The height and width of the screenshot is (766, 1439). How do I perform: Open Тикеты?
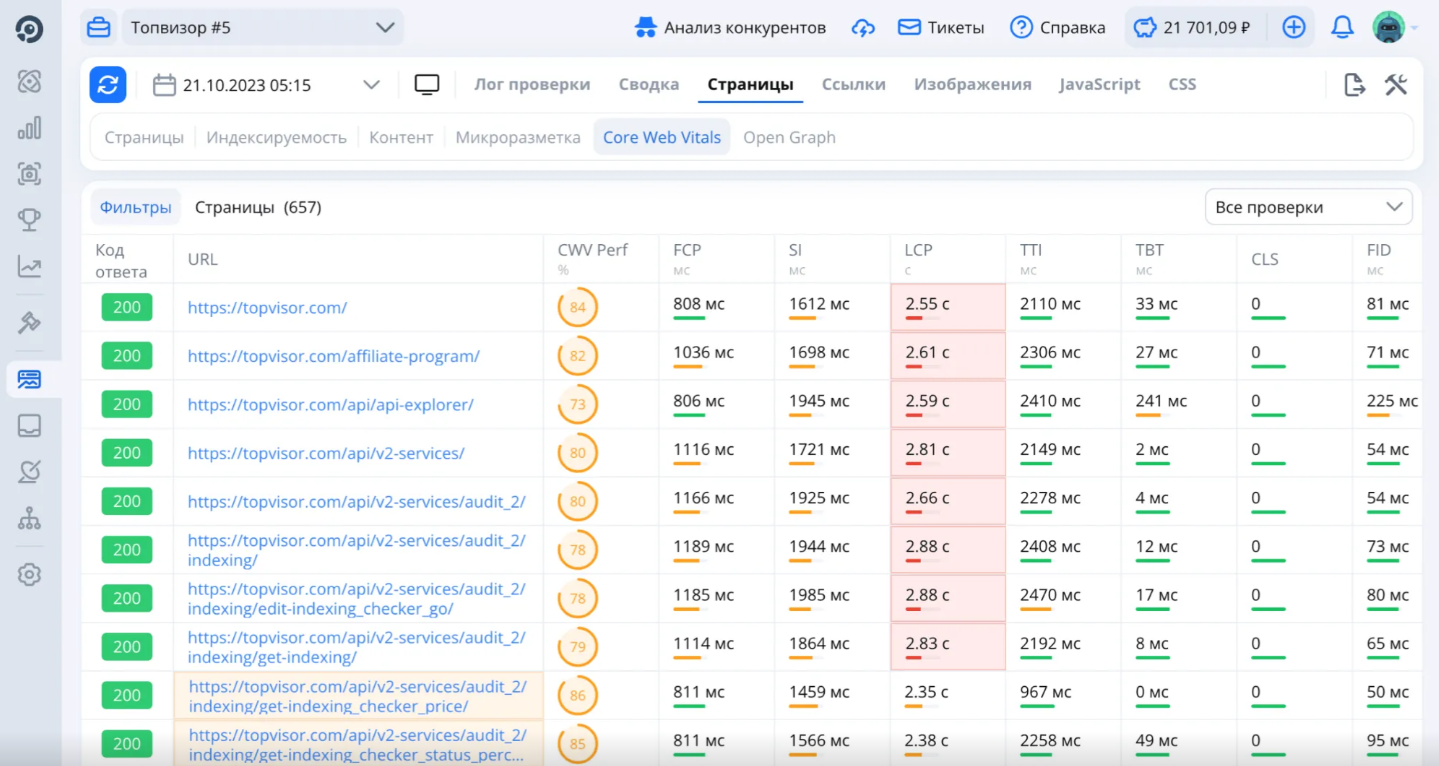[941, 28]
